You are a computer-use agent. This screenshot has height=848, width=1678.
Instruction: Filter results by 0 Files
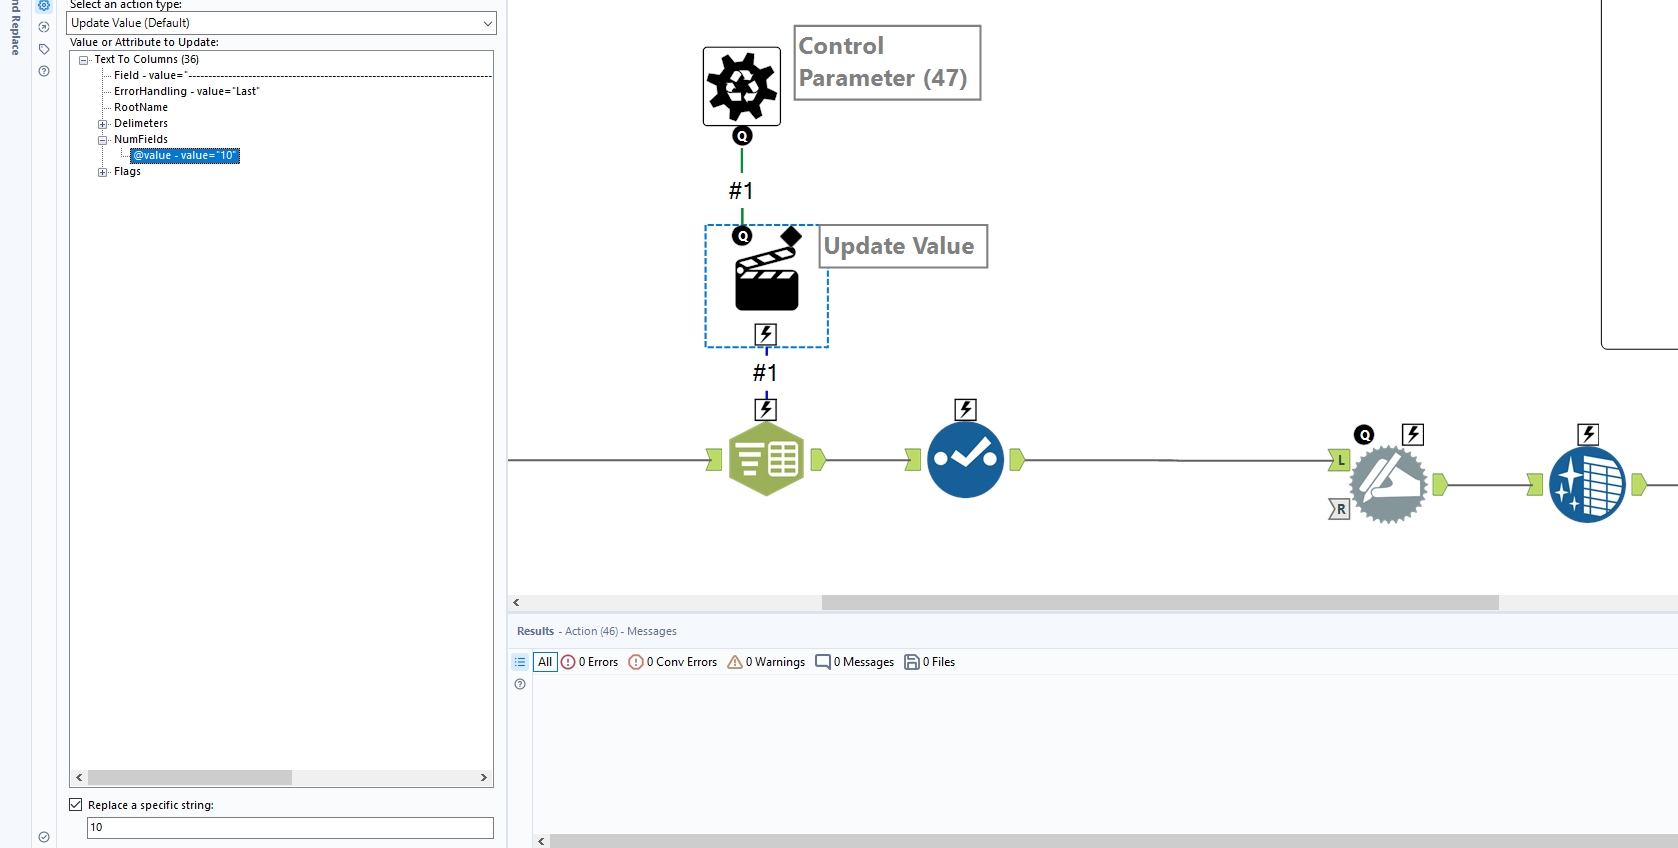[930, 662]
